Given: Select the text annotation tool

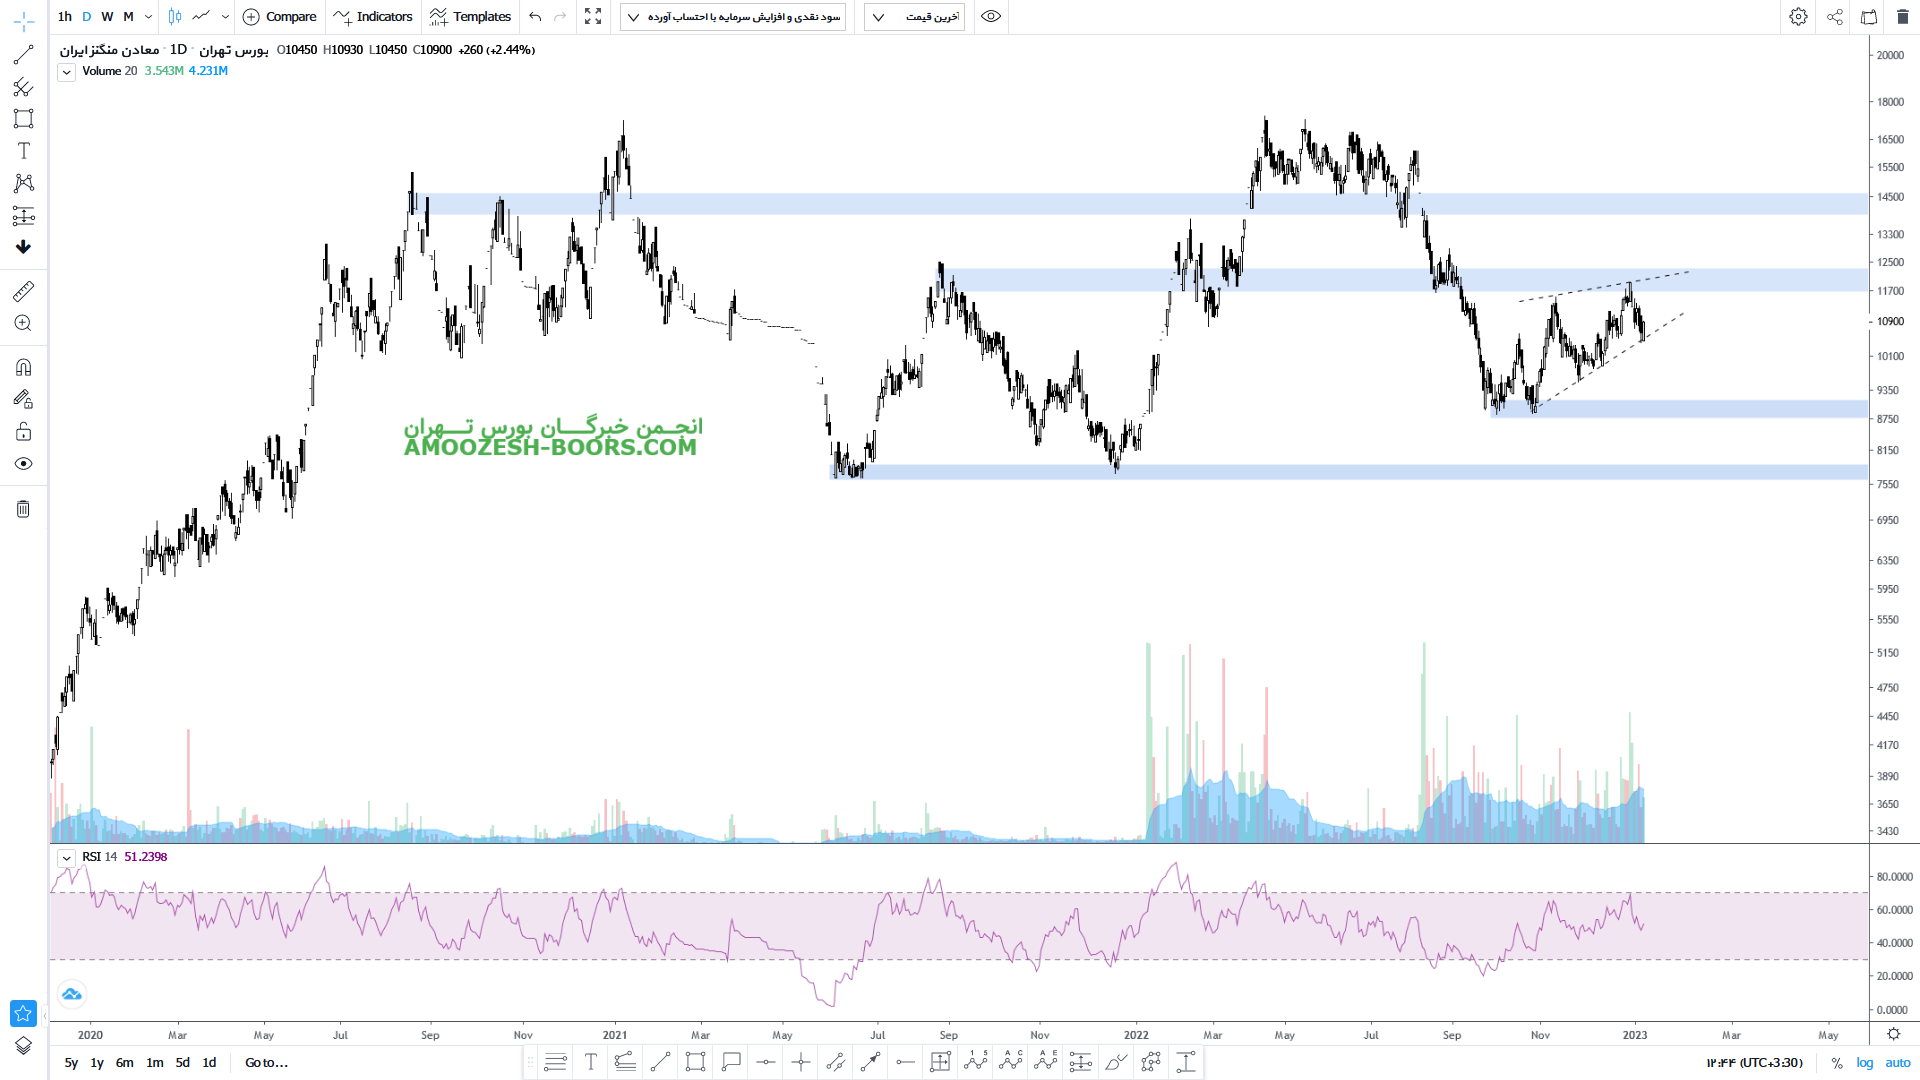Looking at the screenshot, I should tap(23, 151).
